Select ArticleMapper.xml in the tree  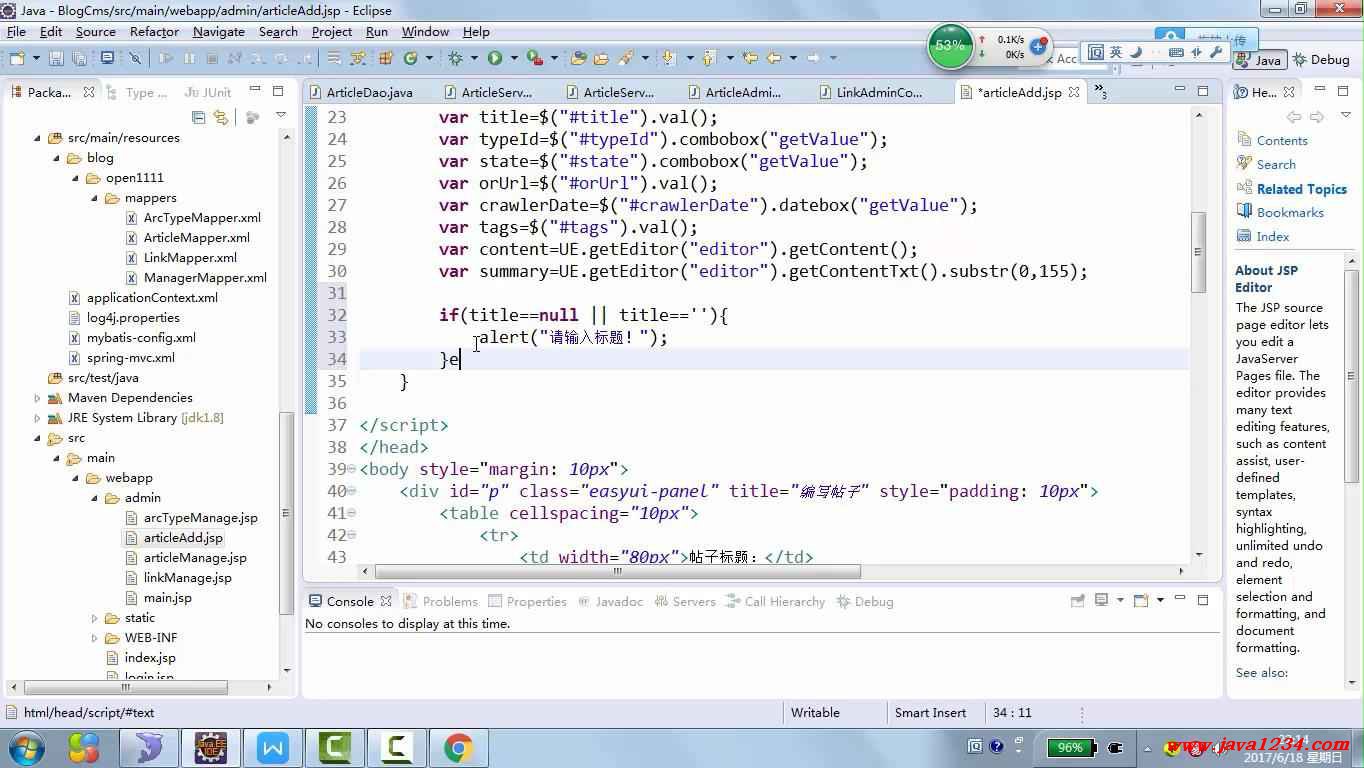tap(196, 238)
